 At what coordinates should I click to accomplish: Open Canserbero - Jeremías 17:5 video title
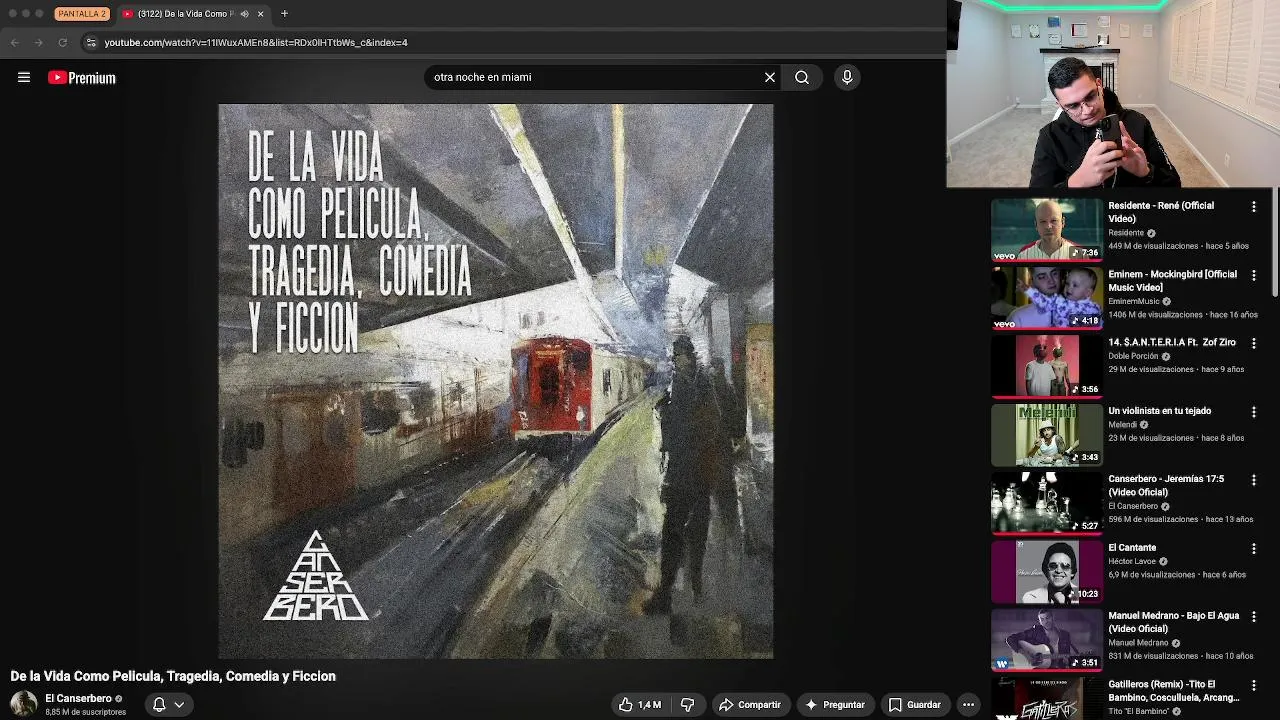tap(1166, 485)
